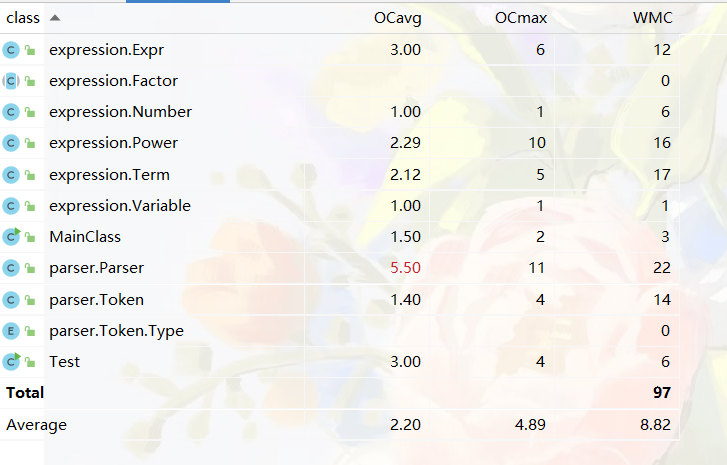Screen dimensions: 727x465
Task: Click the runnable class icon beside MainClass
Action: [11, 237]
